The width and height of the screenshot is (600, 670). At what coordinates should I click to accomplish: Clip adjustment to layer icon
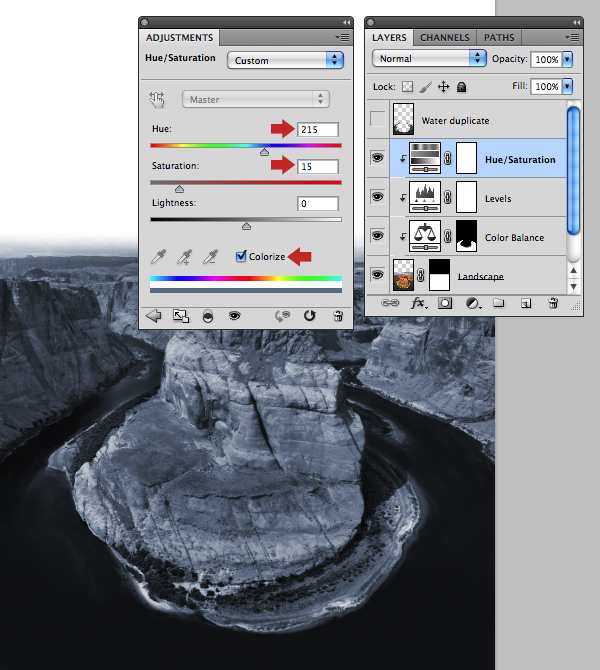pos(208,317)
